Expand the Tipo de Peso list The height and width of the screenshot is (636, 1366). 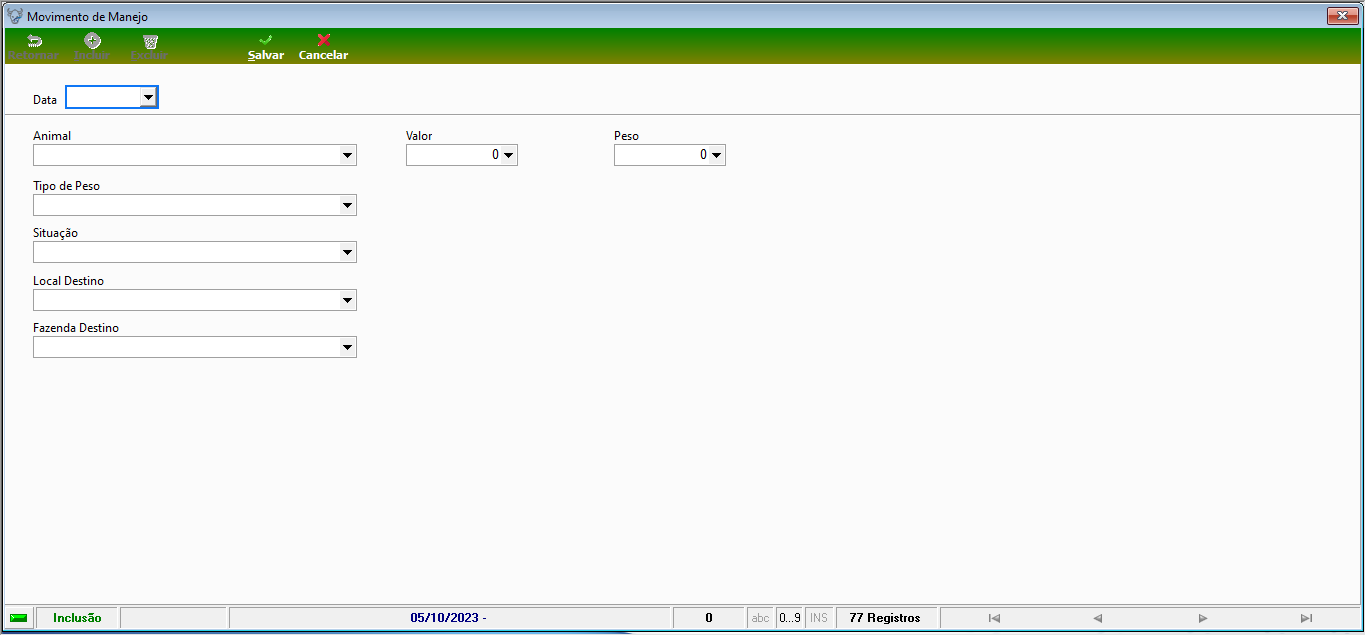click(x=347, y=205)
